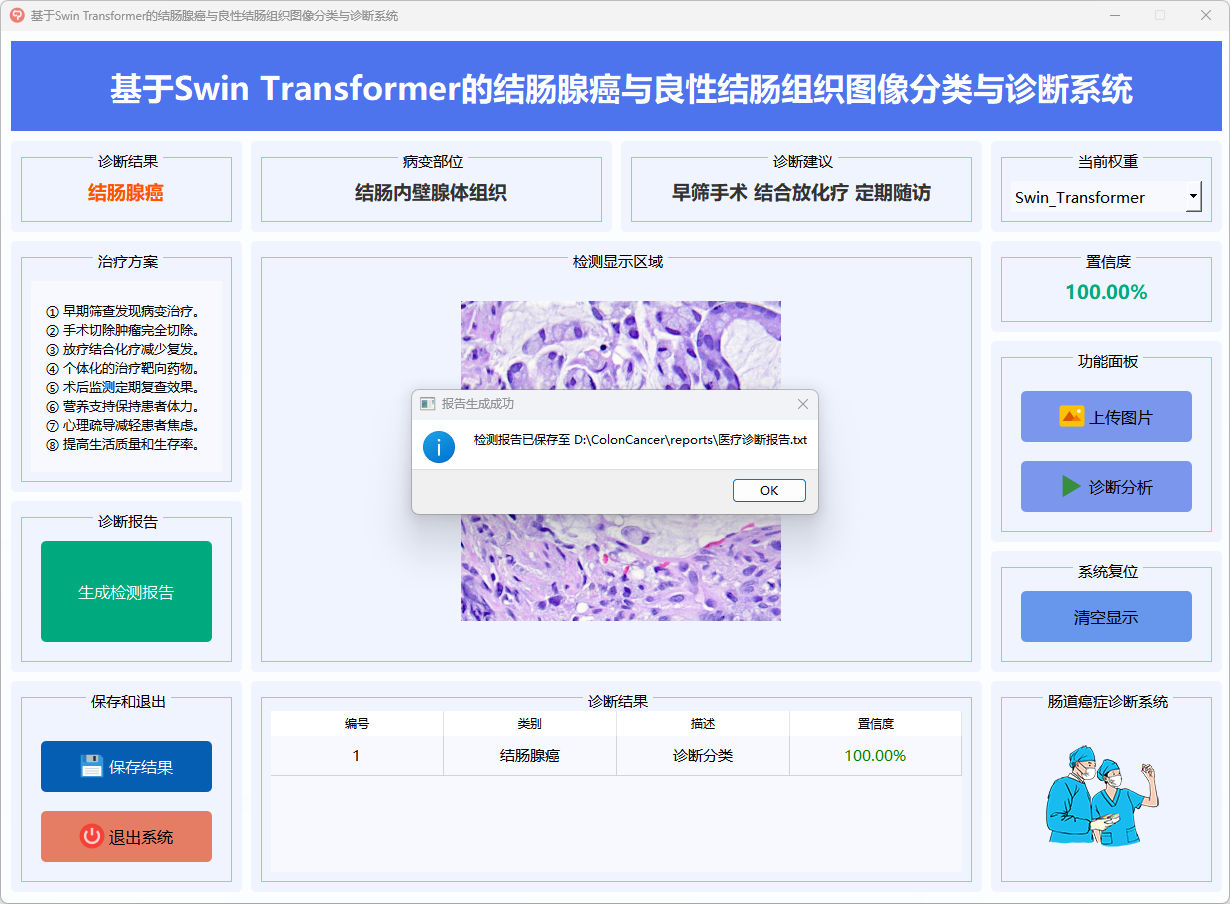Click the red power exit icon
The height and width of the screenshot is (904, 1230).
point(92,837)
